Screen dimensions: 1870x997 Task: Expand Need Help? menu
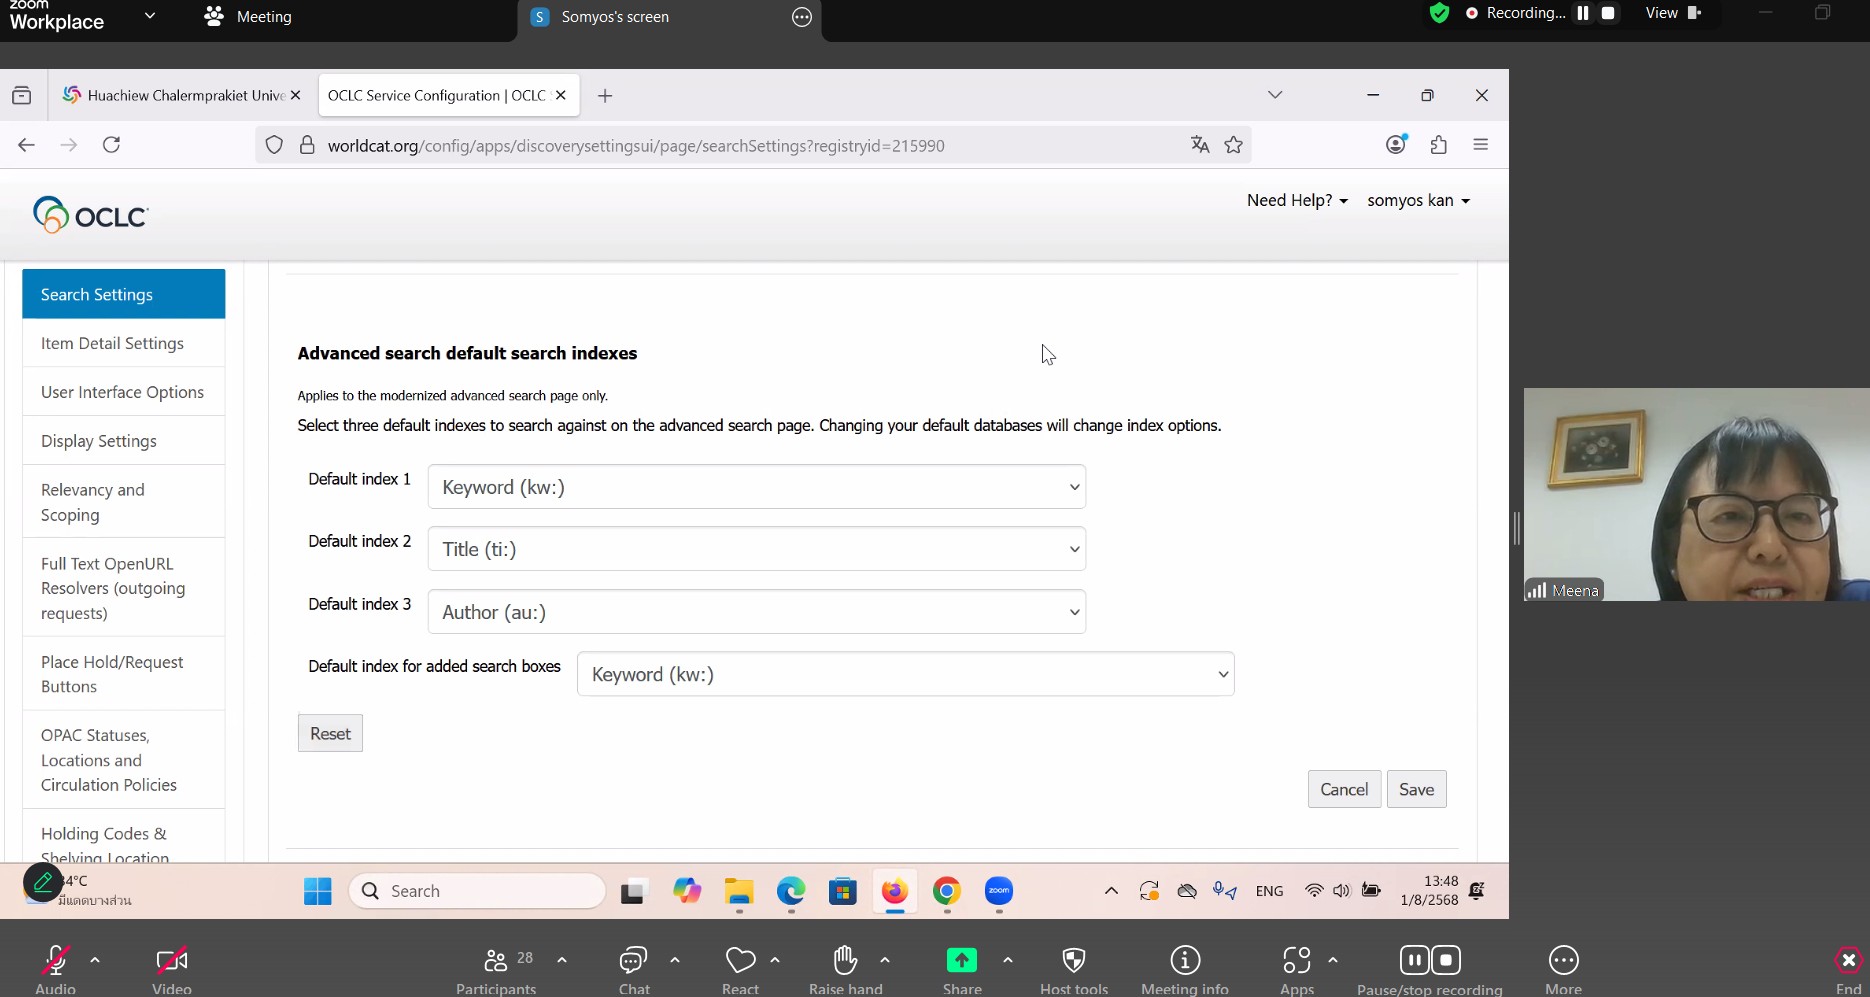(1297, 200)
